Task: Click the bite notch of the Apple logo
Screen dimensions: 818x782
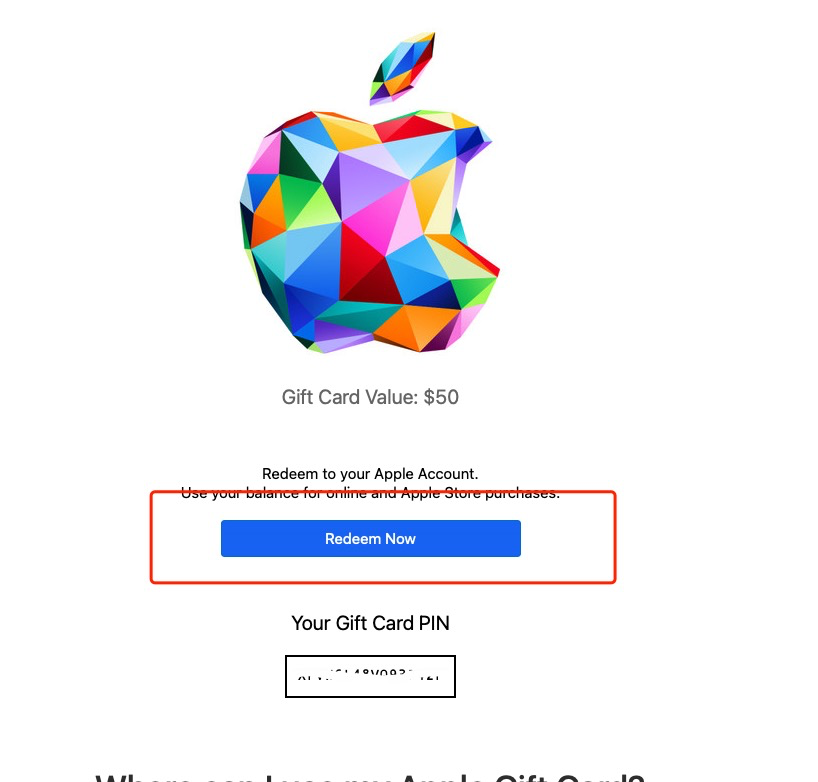Action: tap(472, 219)
